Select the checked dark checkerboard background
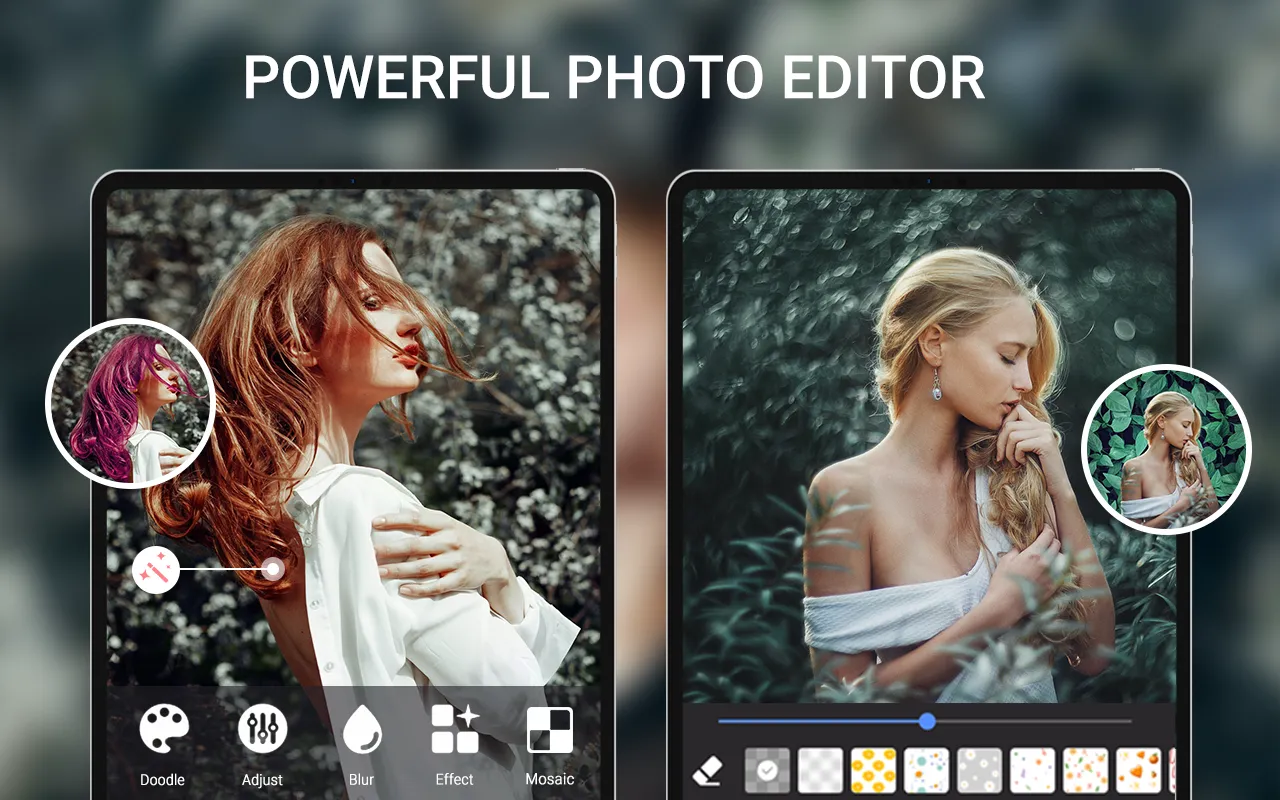1280x800 pixels. [767, 770]
